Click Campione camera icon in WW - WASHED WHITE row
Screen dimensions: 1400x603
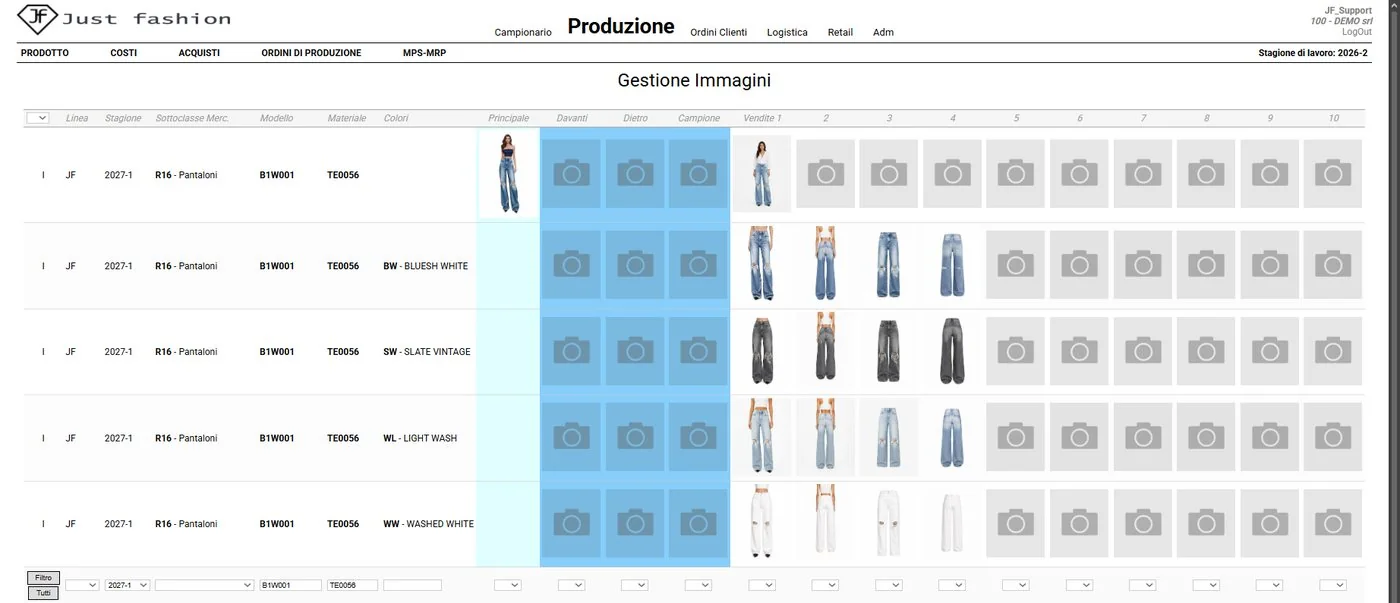pyautogui.click(x=698, y=523)
